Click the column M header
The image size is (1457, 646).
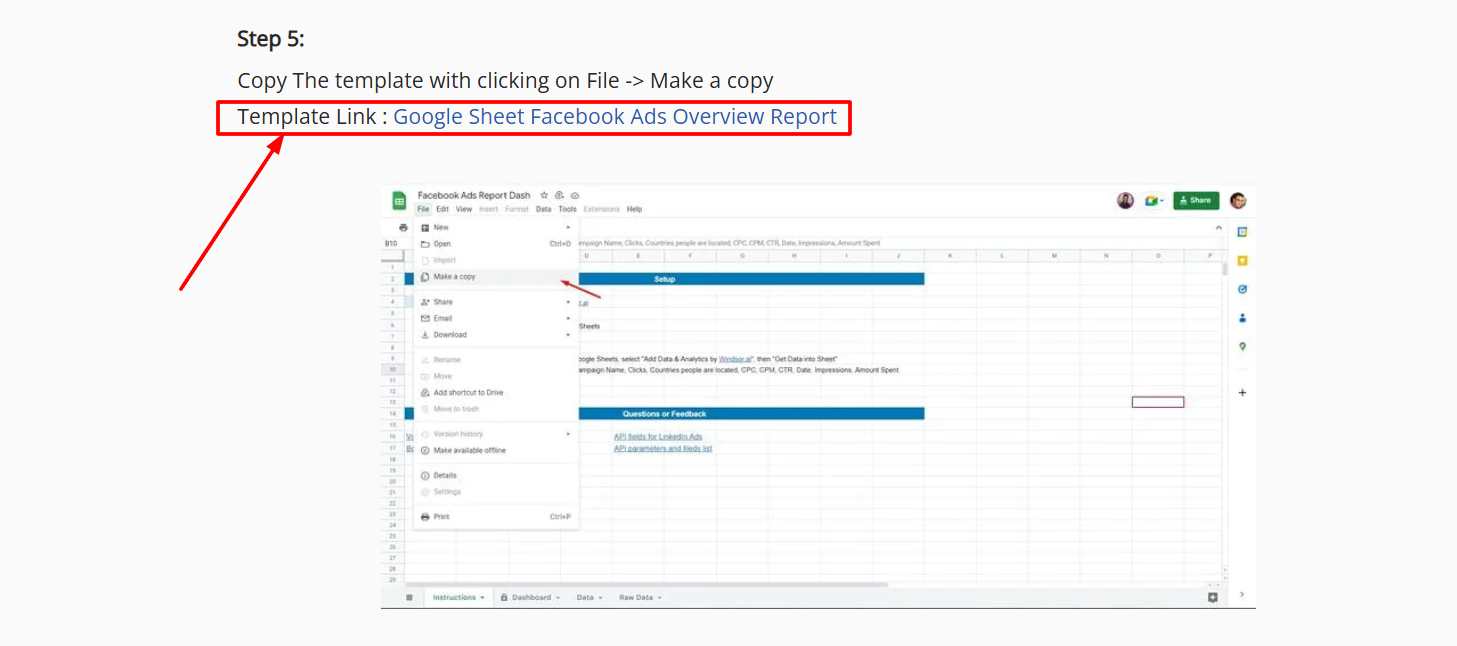coord(1054,256)
